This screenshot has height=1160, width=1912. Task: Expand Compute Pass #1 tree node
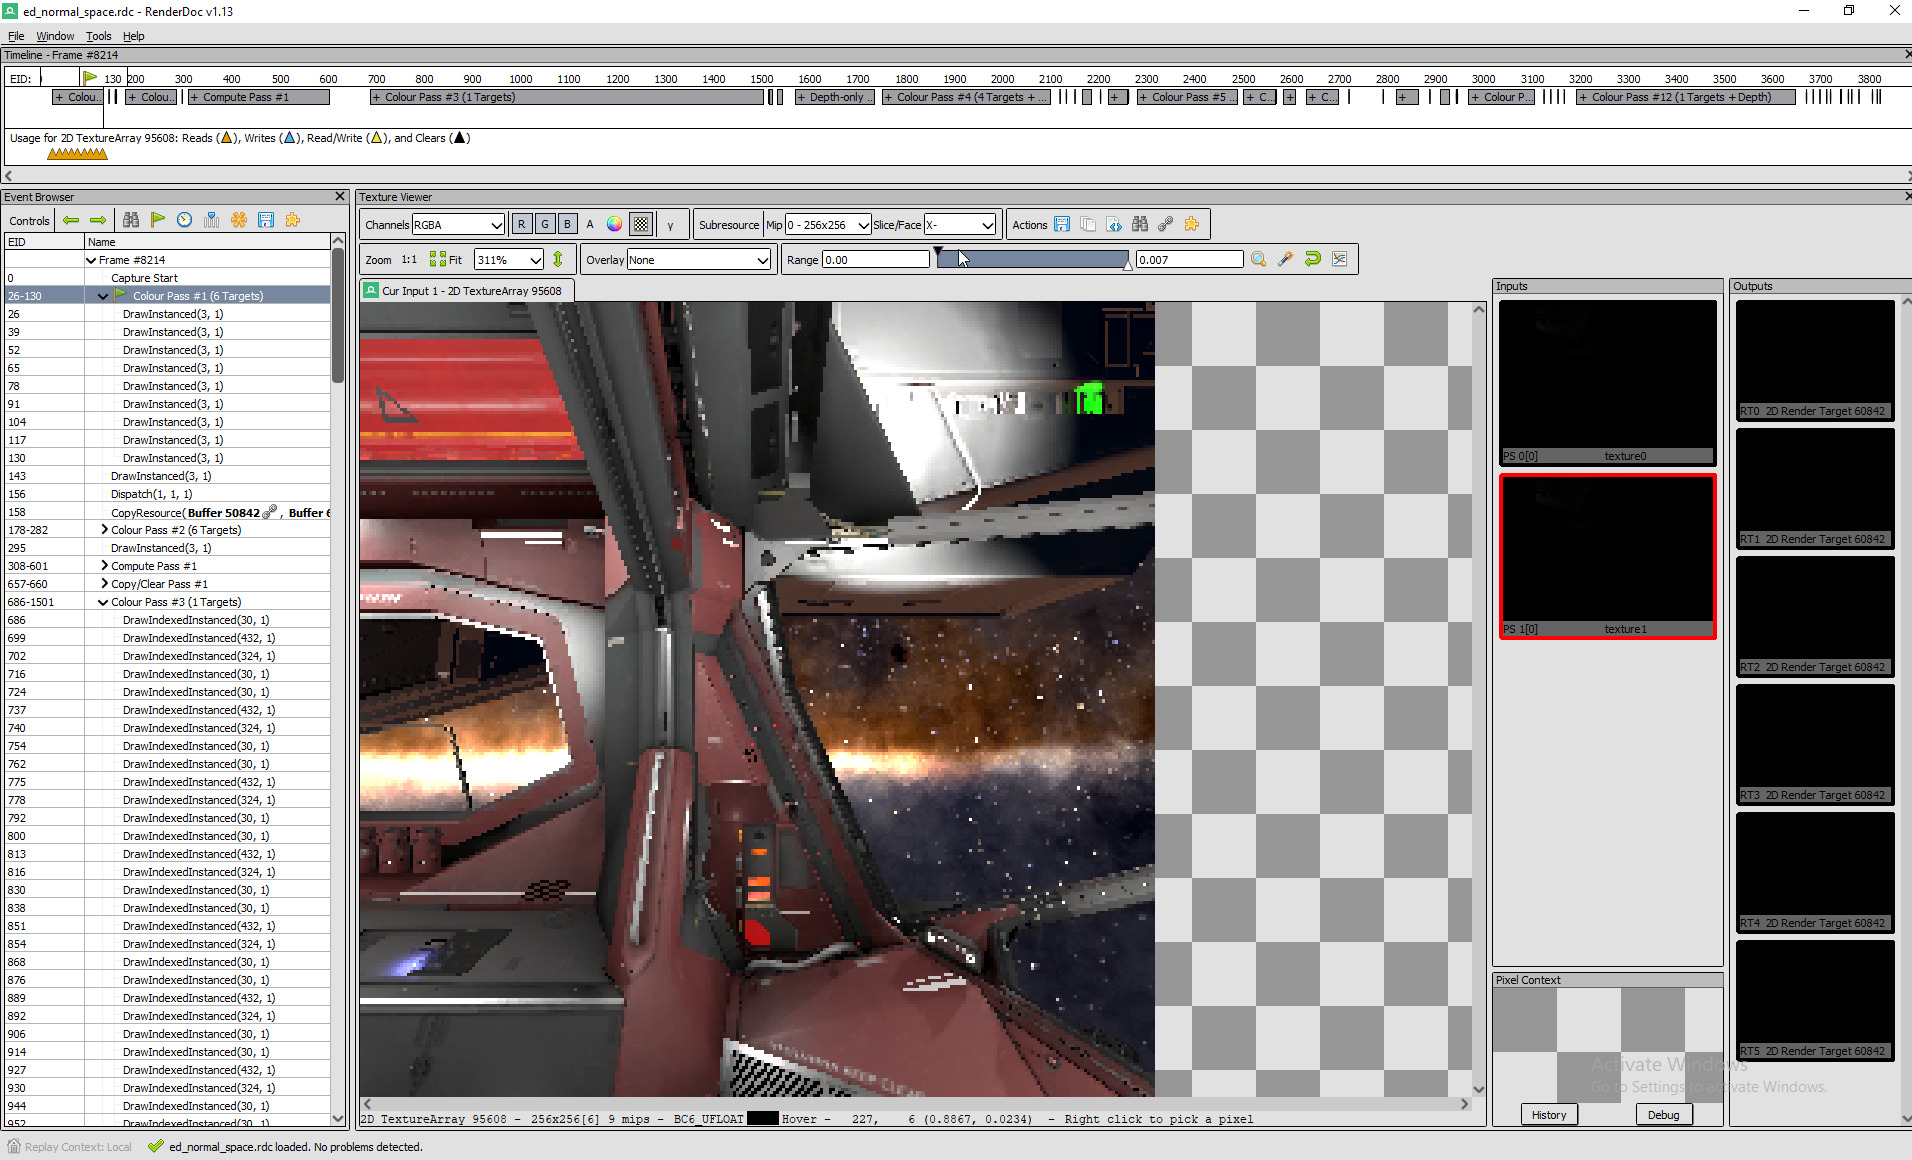tap(104, 566)
